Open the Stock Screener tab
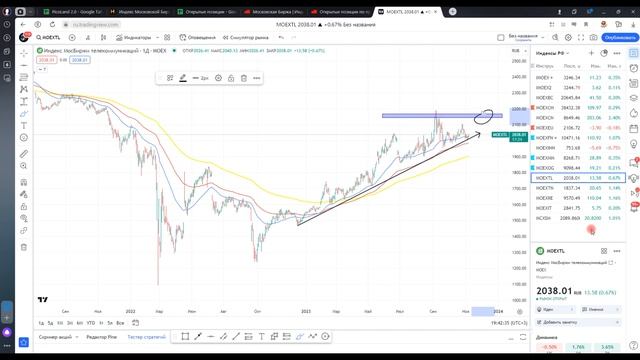The image size is (640, 360). click(x=55, y=337)
